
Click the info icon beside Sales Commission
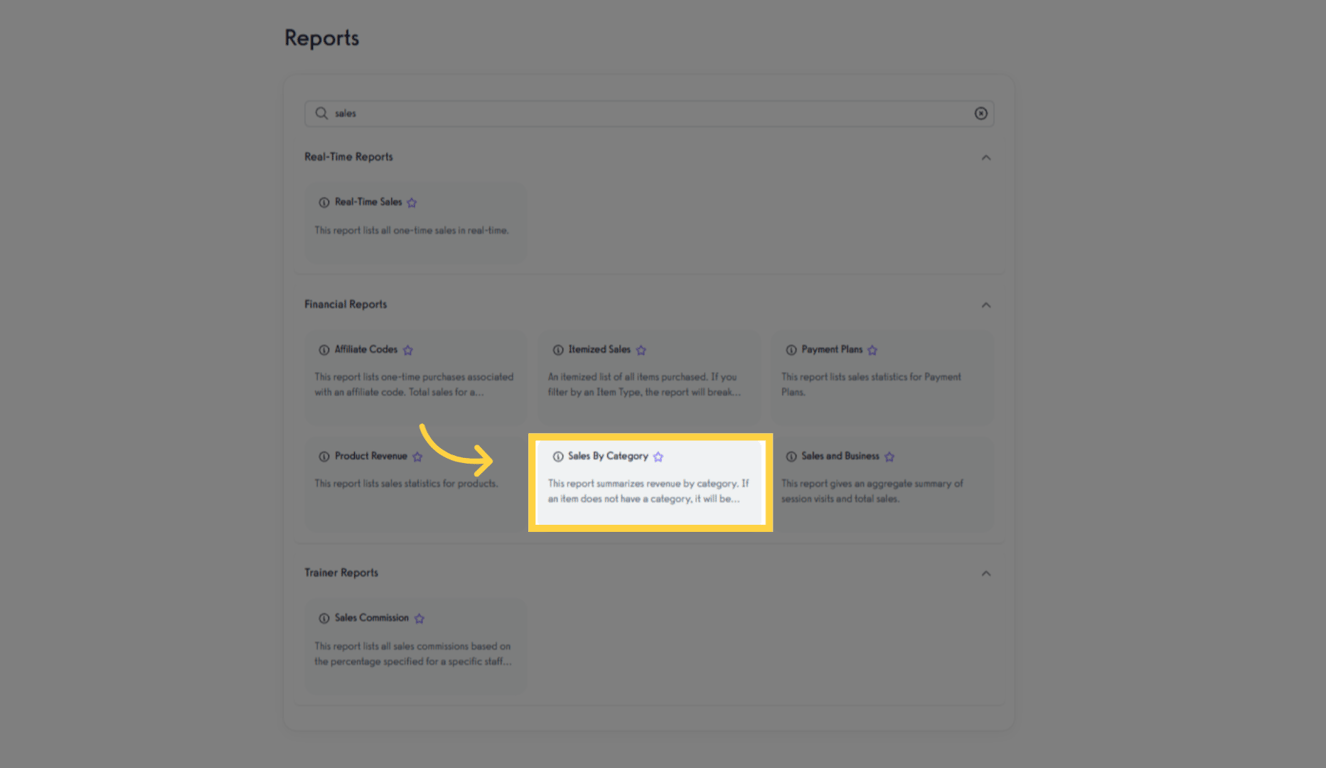click(324, 618)
